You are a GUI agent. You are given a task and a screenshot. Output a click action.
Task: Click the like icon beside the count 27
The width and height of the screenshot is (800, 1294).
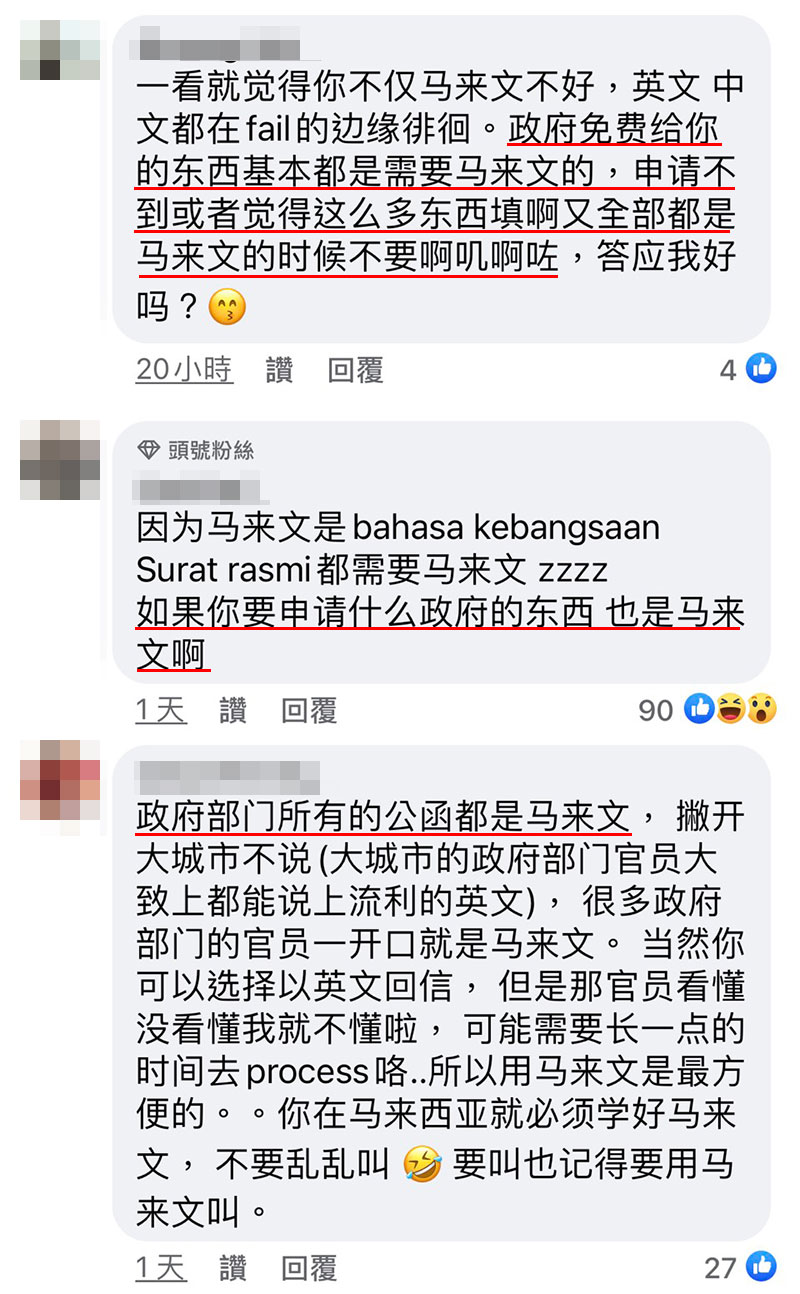[760, 1266]
